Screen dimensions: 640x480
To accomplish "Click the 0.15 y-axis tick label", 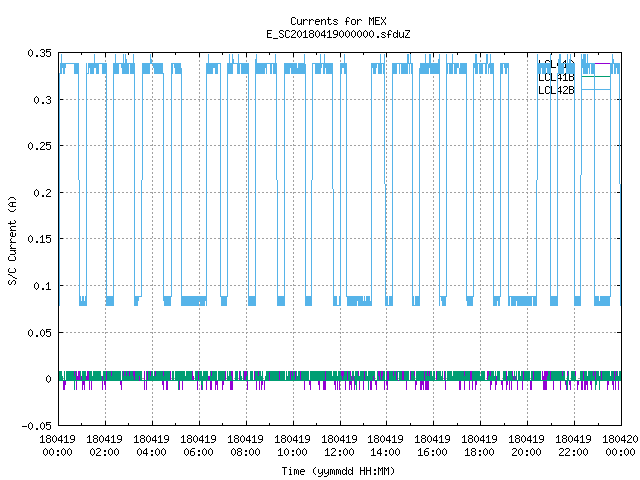I will click(40, 239).
